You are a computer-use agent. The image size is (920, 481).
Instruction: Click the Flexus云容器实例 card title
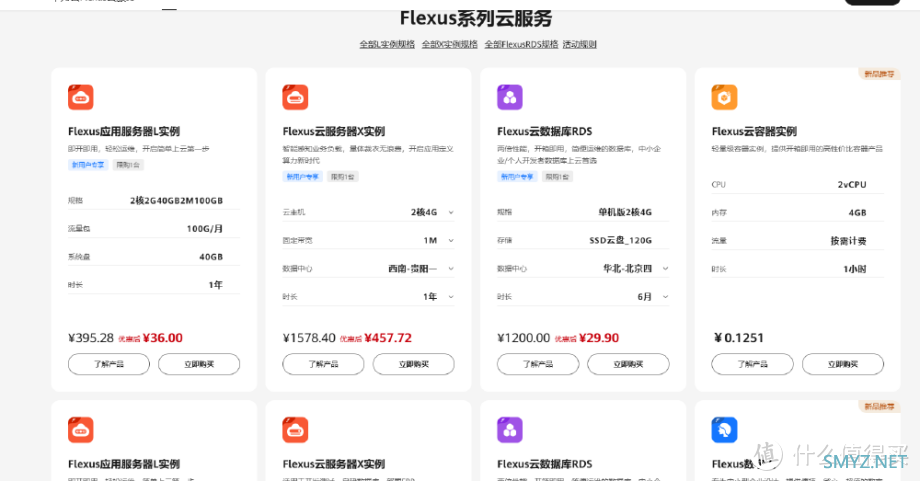pyautogui.click(x=754, y=131)
